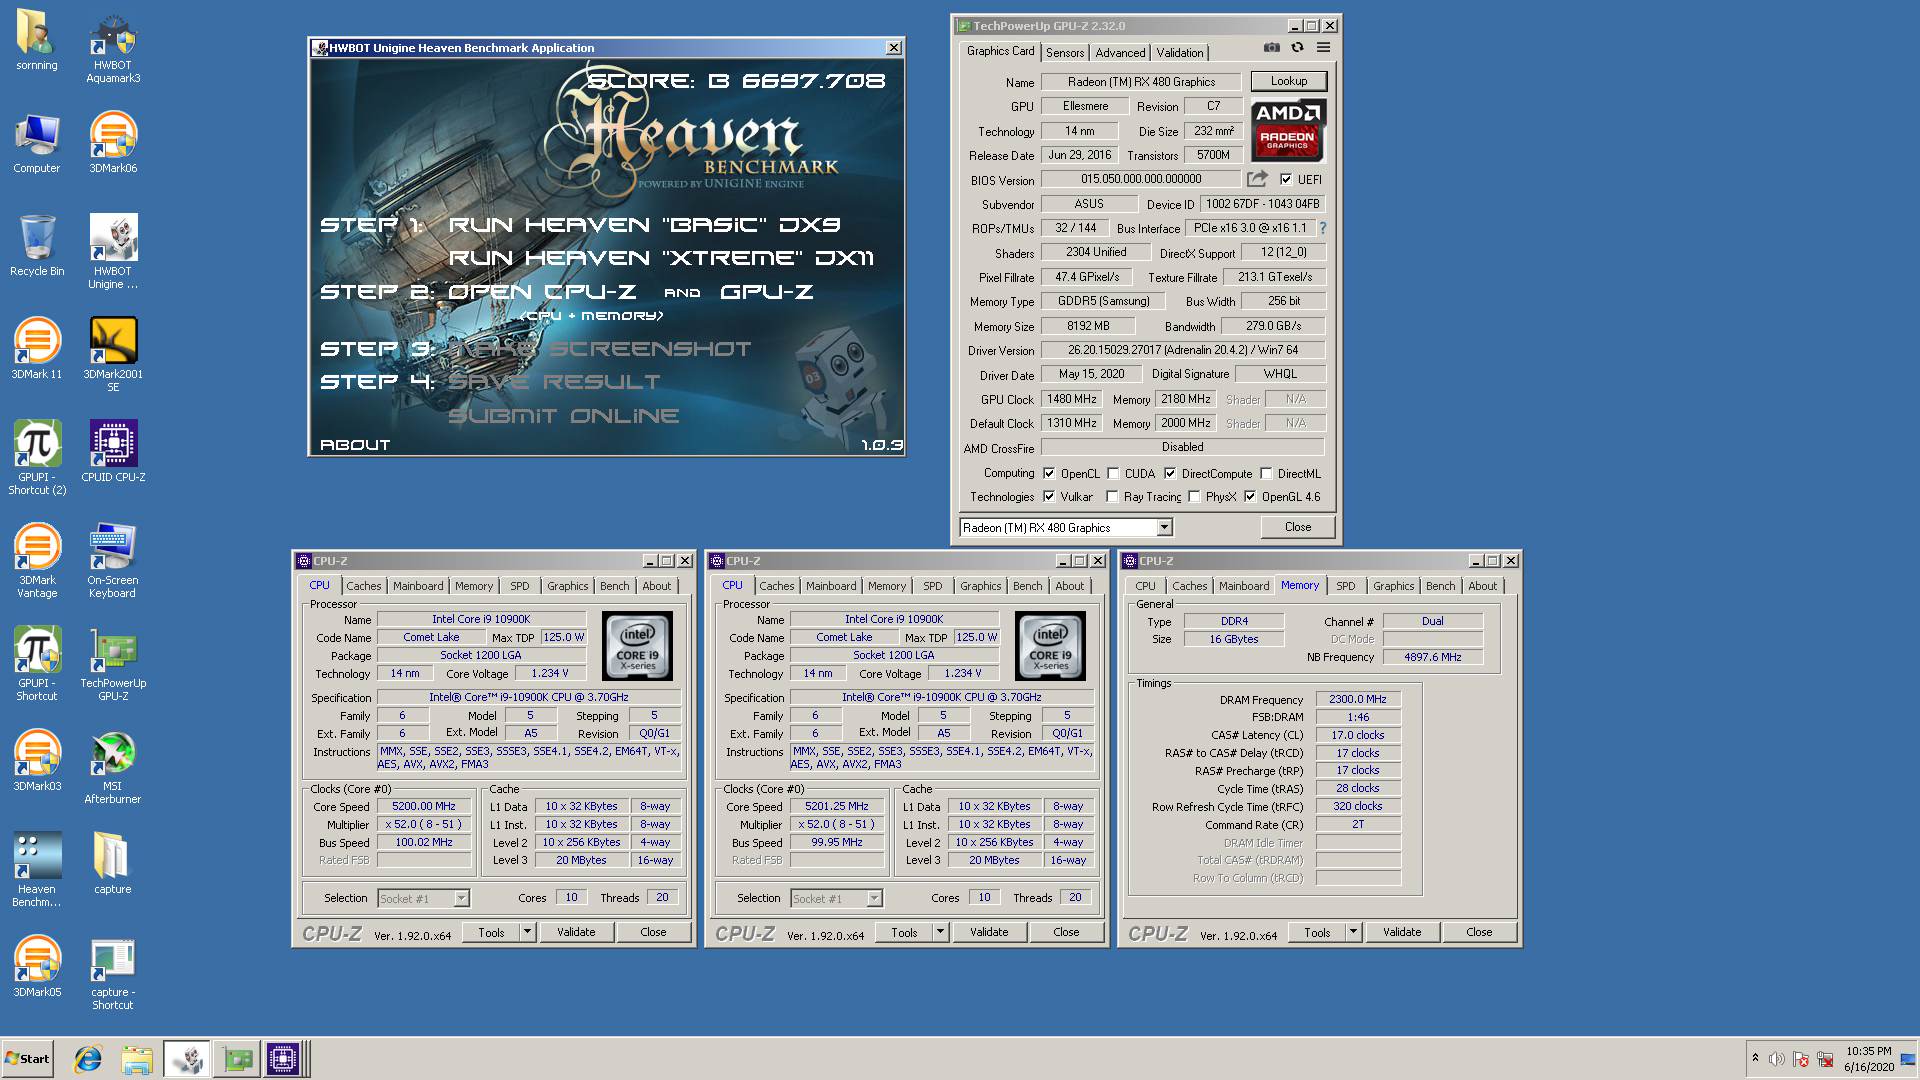The height and width of the screenshot is (1080, 1920).
Task: Toggle the UEFI checkbox in GPU-Z
Action: [x=1286, y=180]
